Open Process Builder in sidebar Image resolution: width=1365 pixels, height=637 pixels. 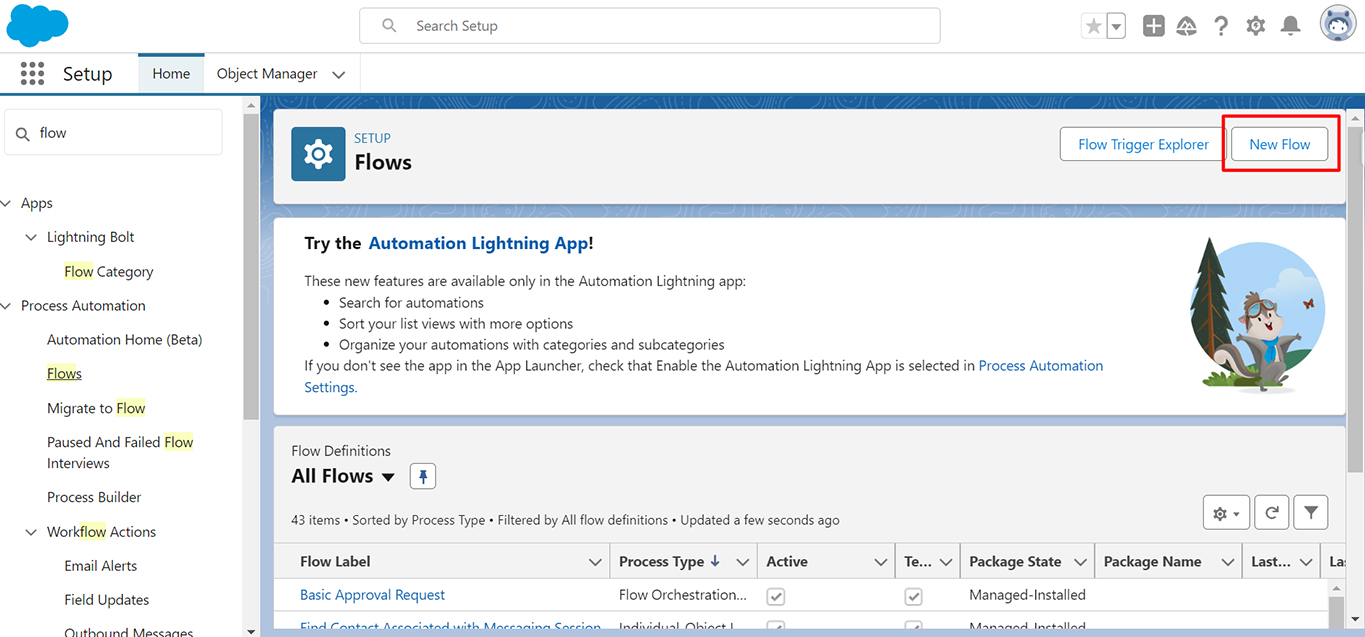pyautogui.click(x=94, y=497)
